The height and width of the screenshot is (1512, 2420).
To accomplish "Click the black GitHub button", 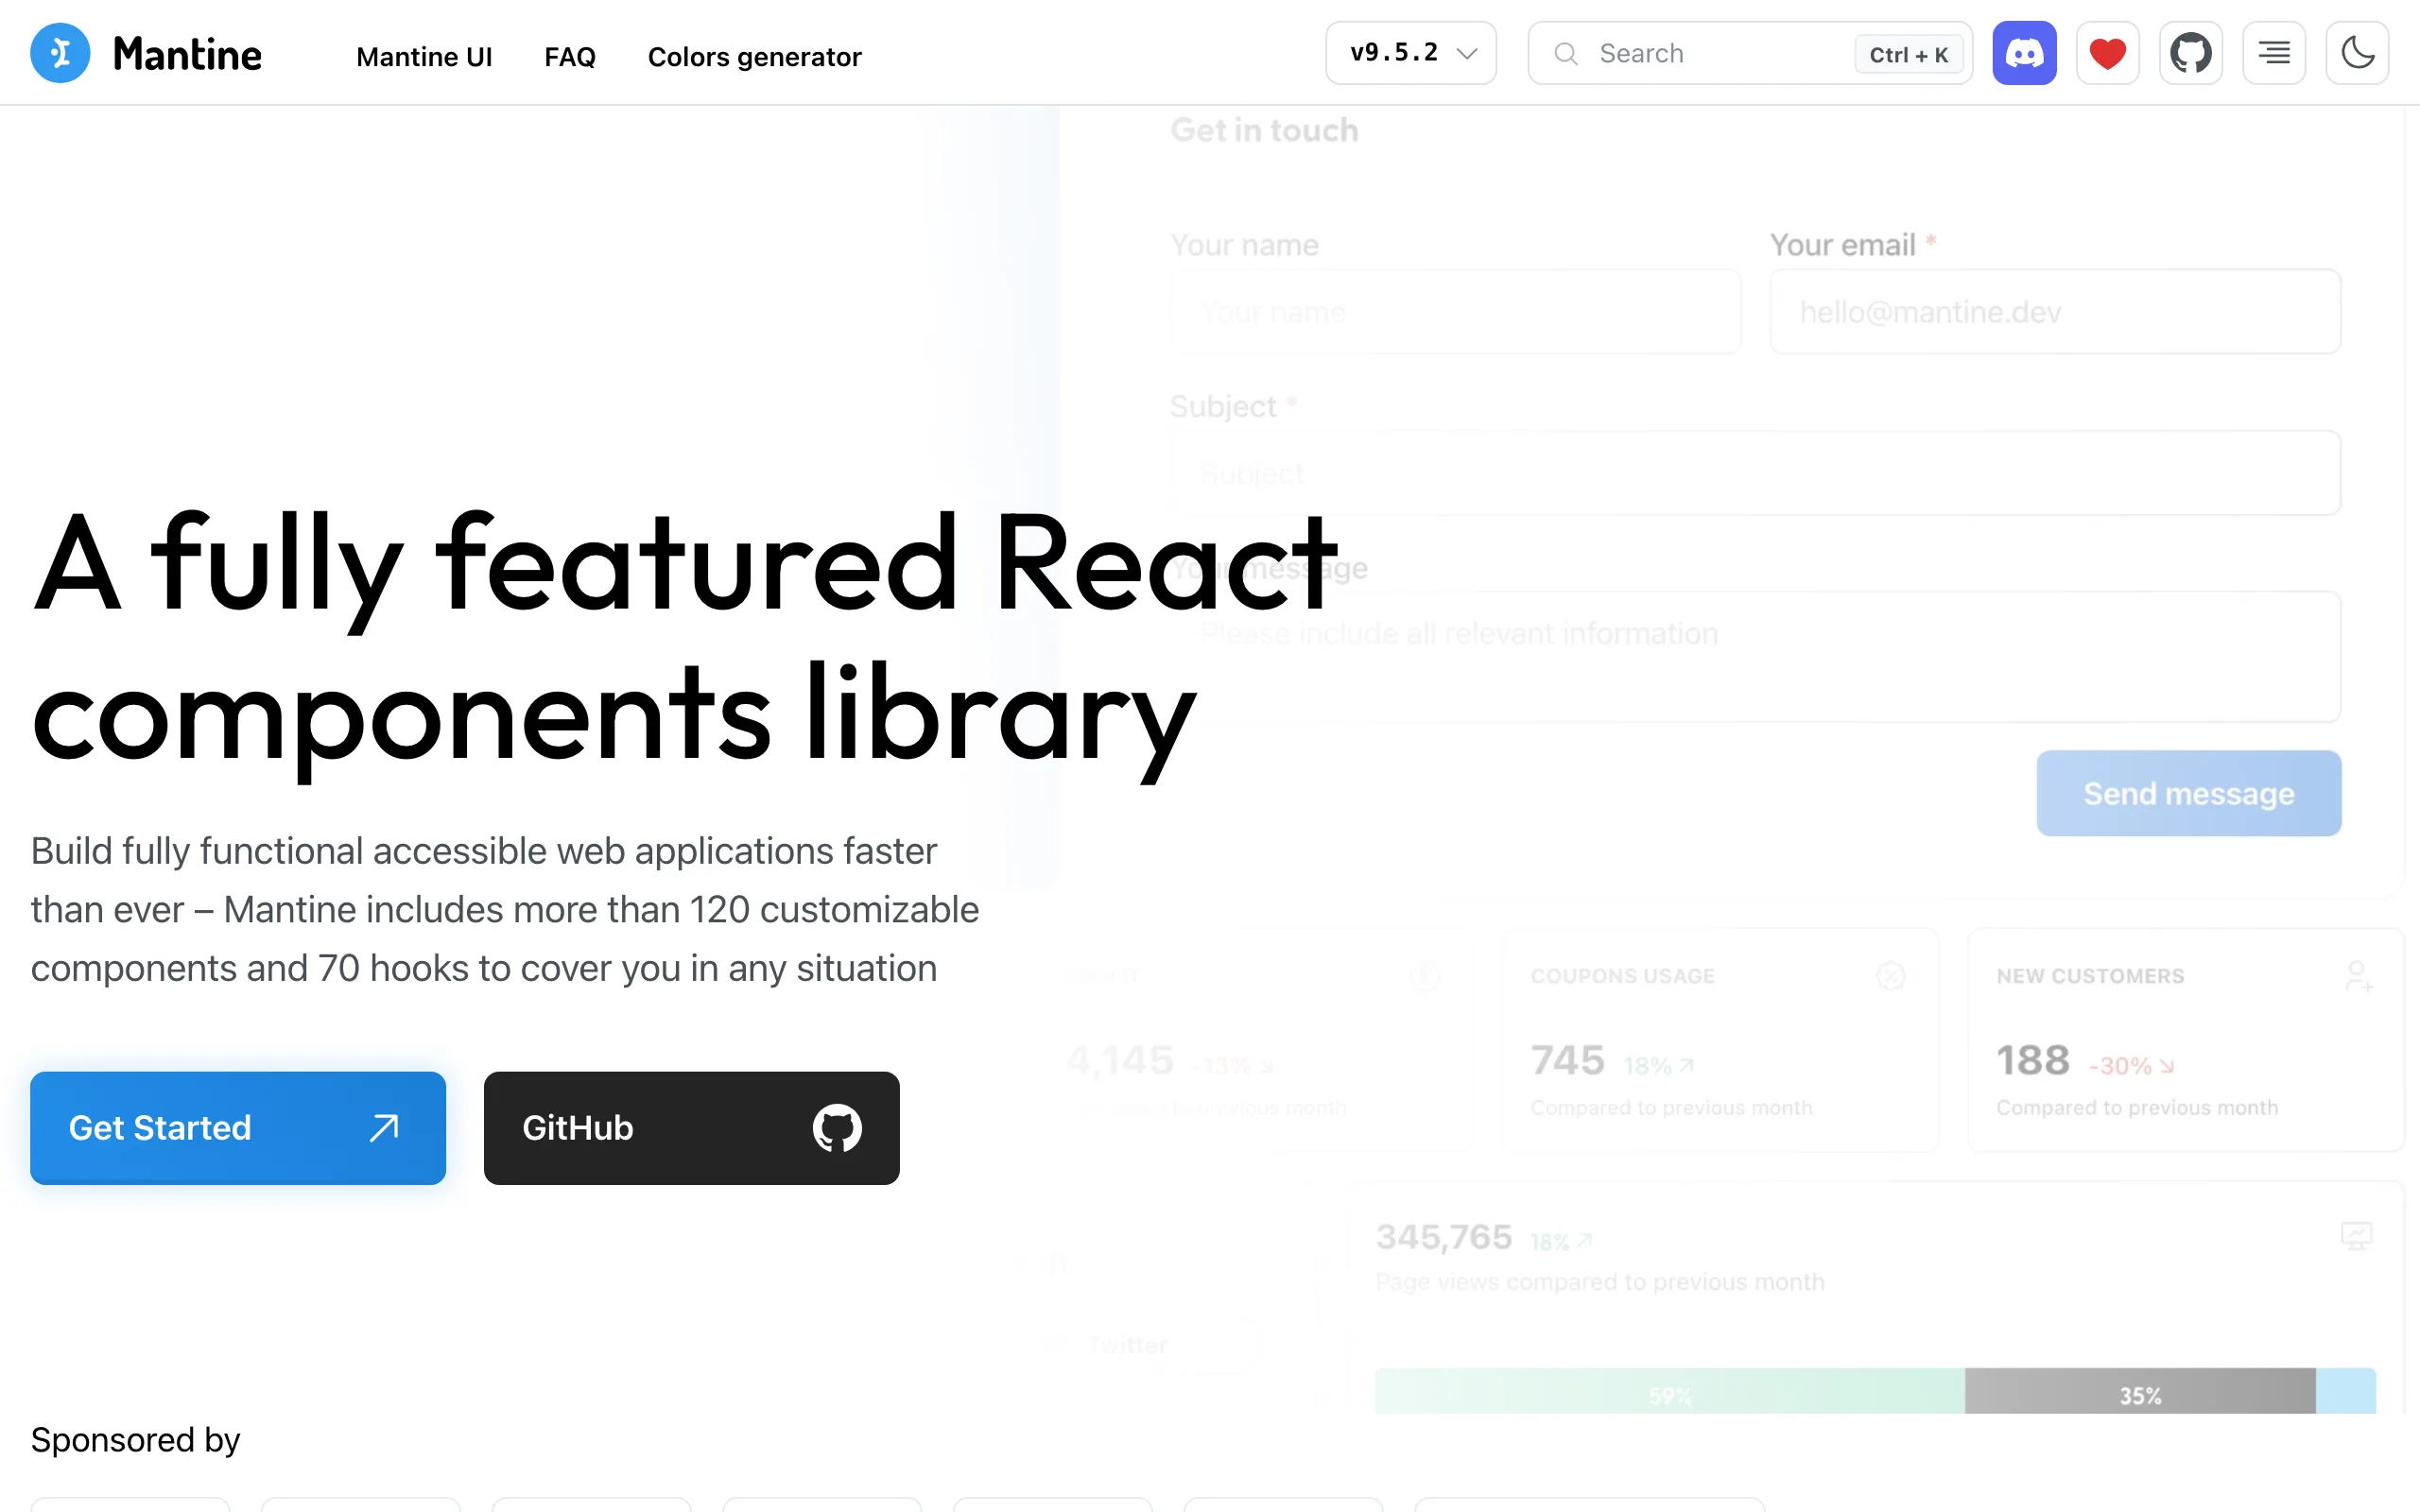I will coord(692,1128).
